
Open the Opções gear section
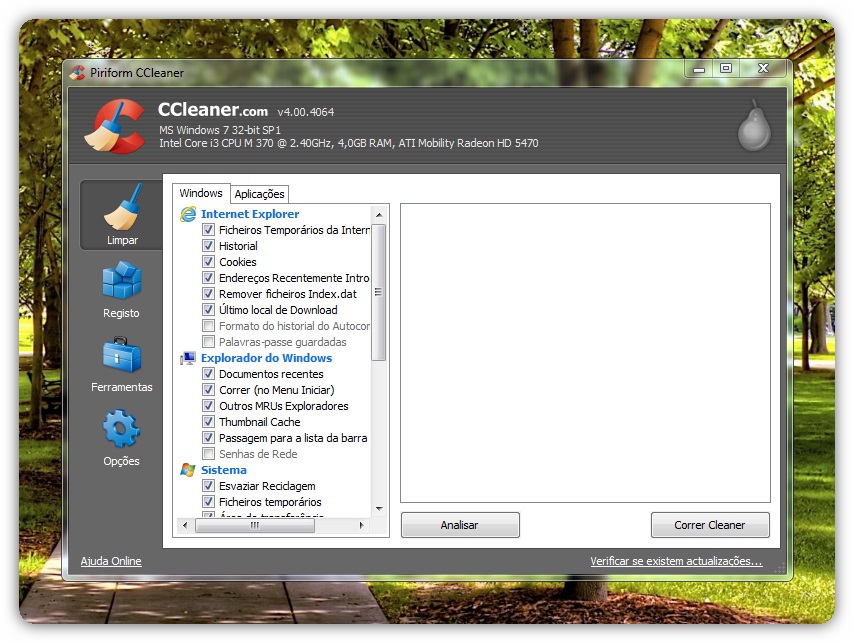[x=121, y=438]
